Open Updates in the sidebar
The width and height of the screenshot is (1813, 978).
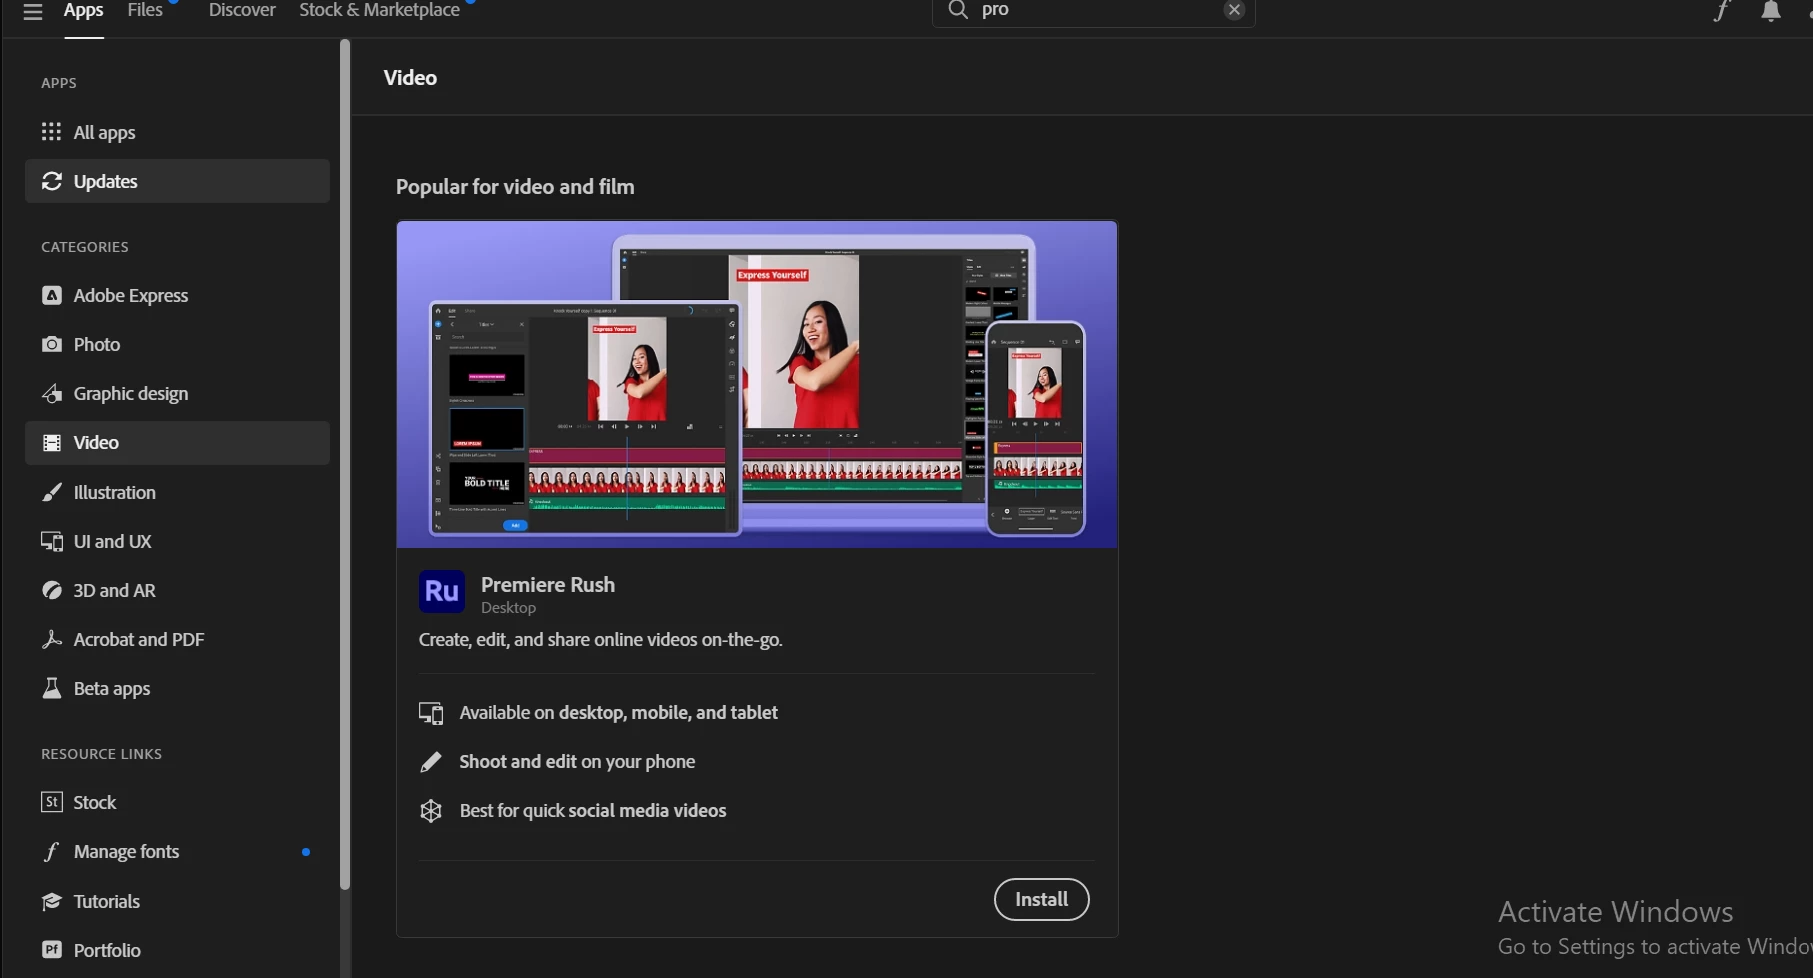(x=178, y=181)
